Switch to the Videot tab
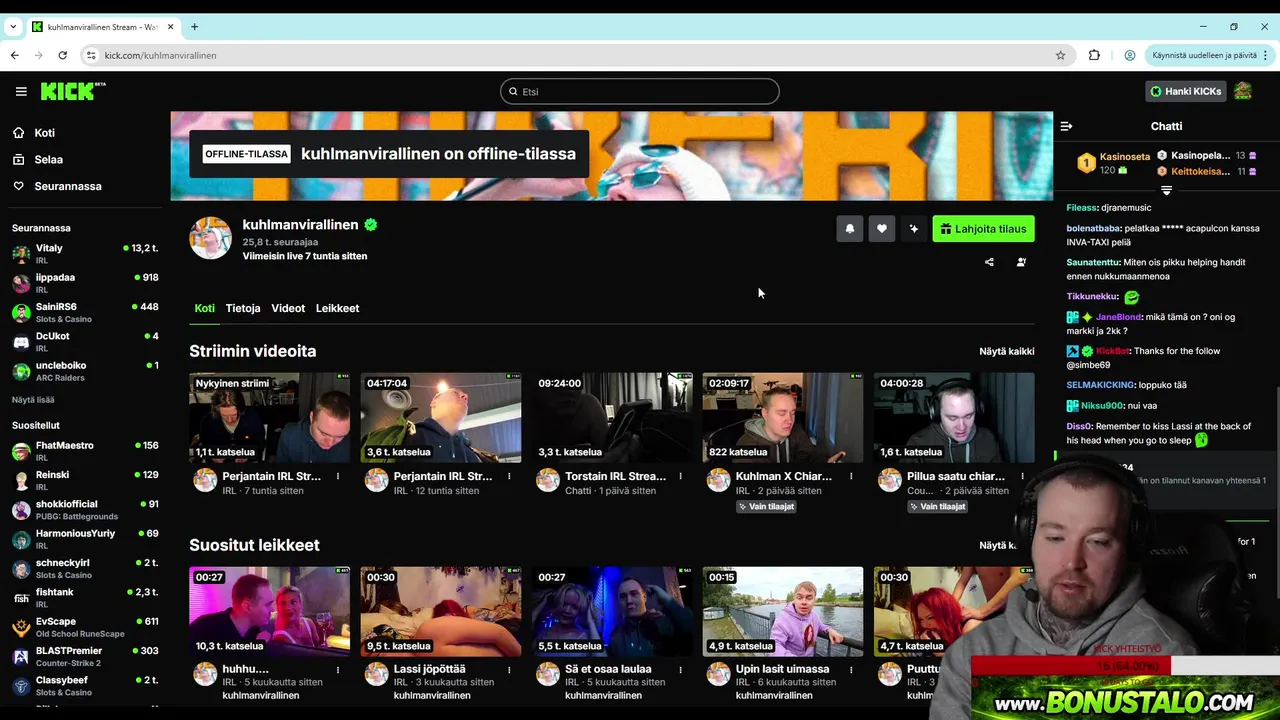 coord(288,308)
